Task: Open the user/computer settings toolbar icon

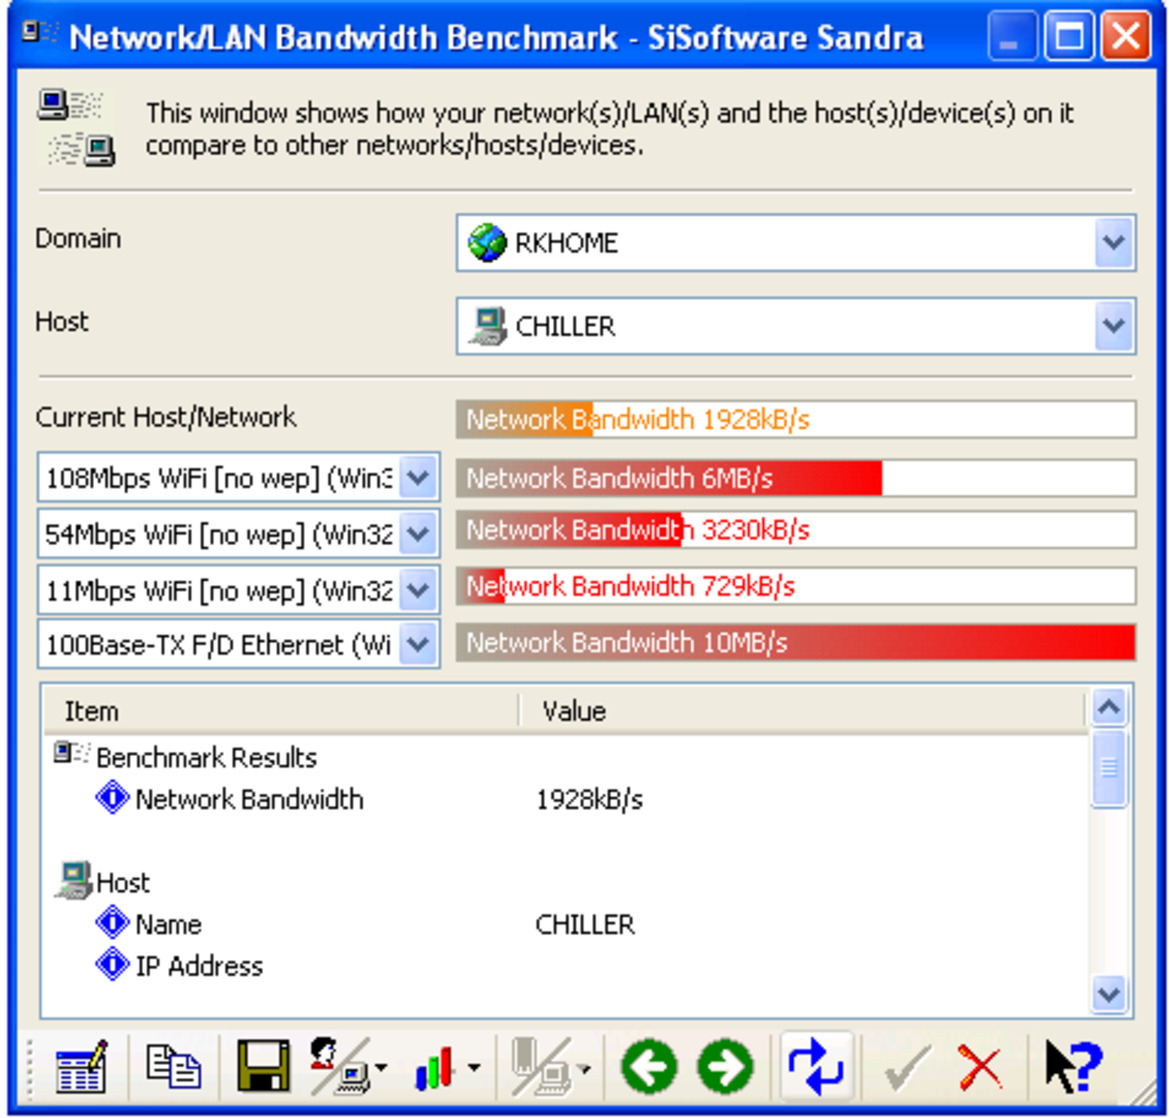Action: (339, 1067)
